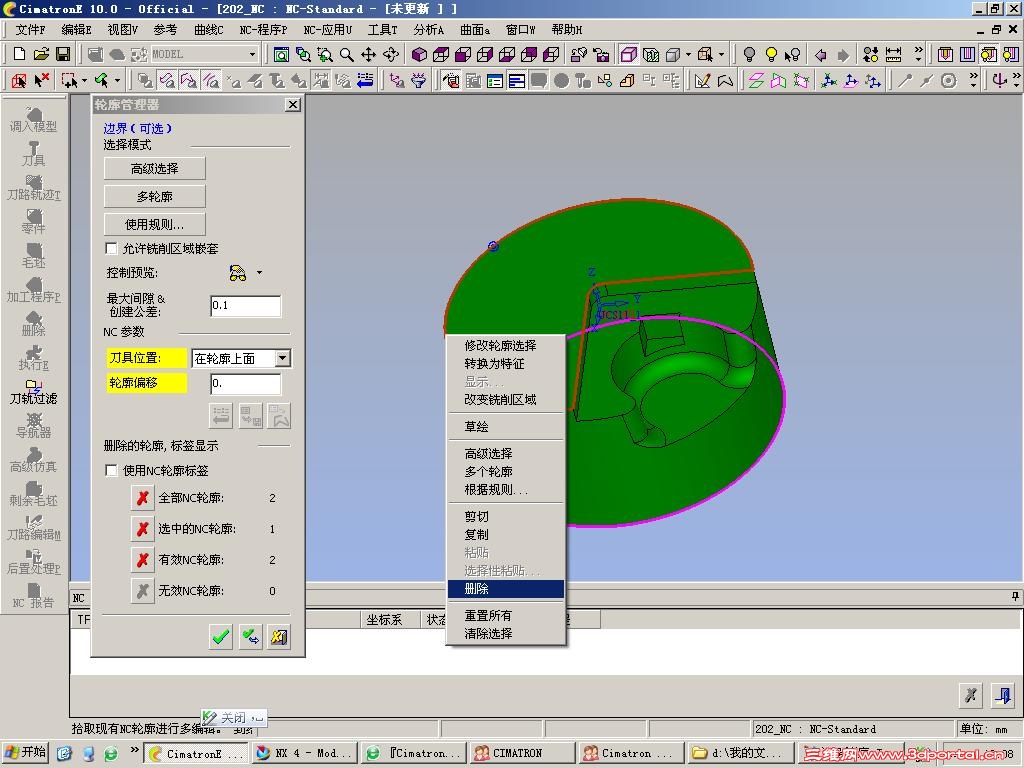The height and width of the screenshot is (768, 1024).
Task: Click the cancel exit icon in contour manager
Action: pos(279,635)
